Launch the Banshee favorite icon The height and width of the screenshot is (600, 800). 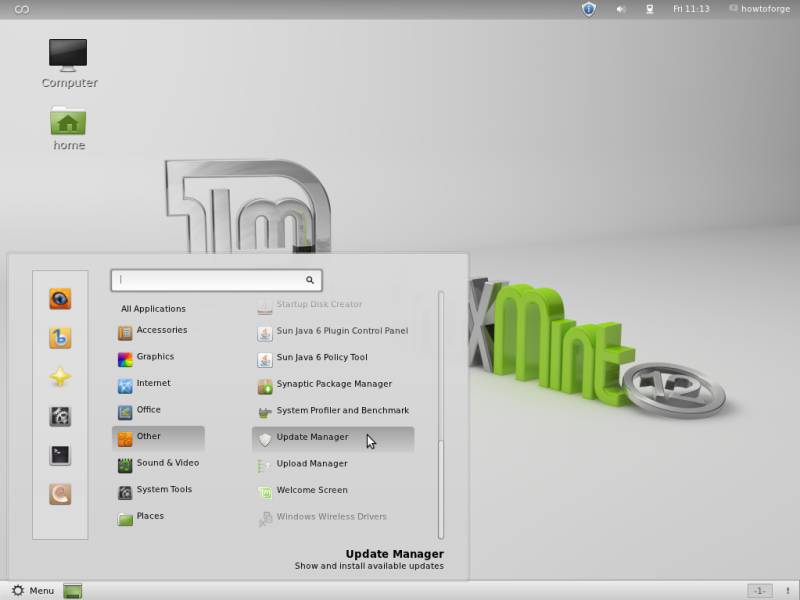pos(60,338)
